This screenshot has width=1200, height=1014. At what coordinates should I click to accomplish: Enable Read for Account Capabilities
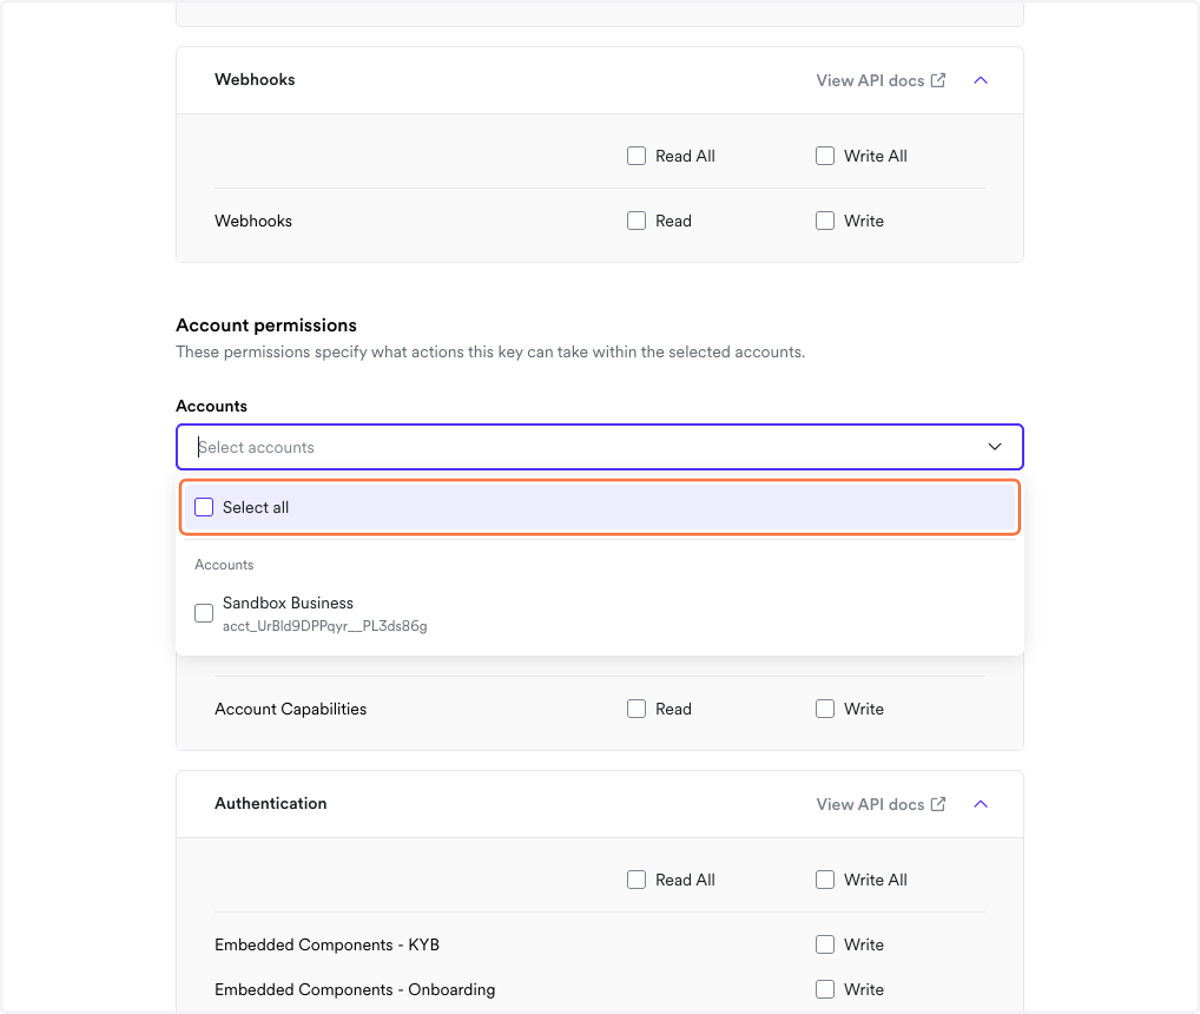[x=636, y=709]
